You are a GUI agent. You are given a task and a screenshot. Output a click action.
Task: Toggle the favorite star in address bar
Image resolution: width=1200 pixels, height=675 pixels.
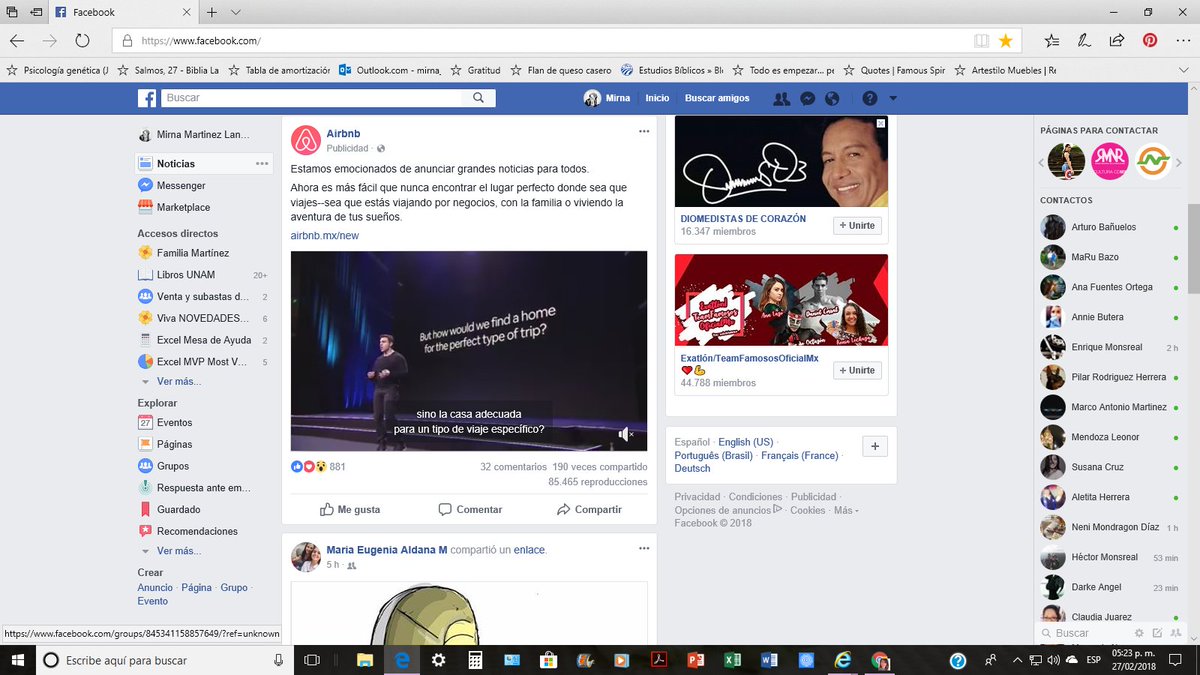tap(1005, 41)
